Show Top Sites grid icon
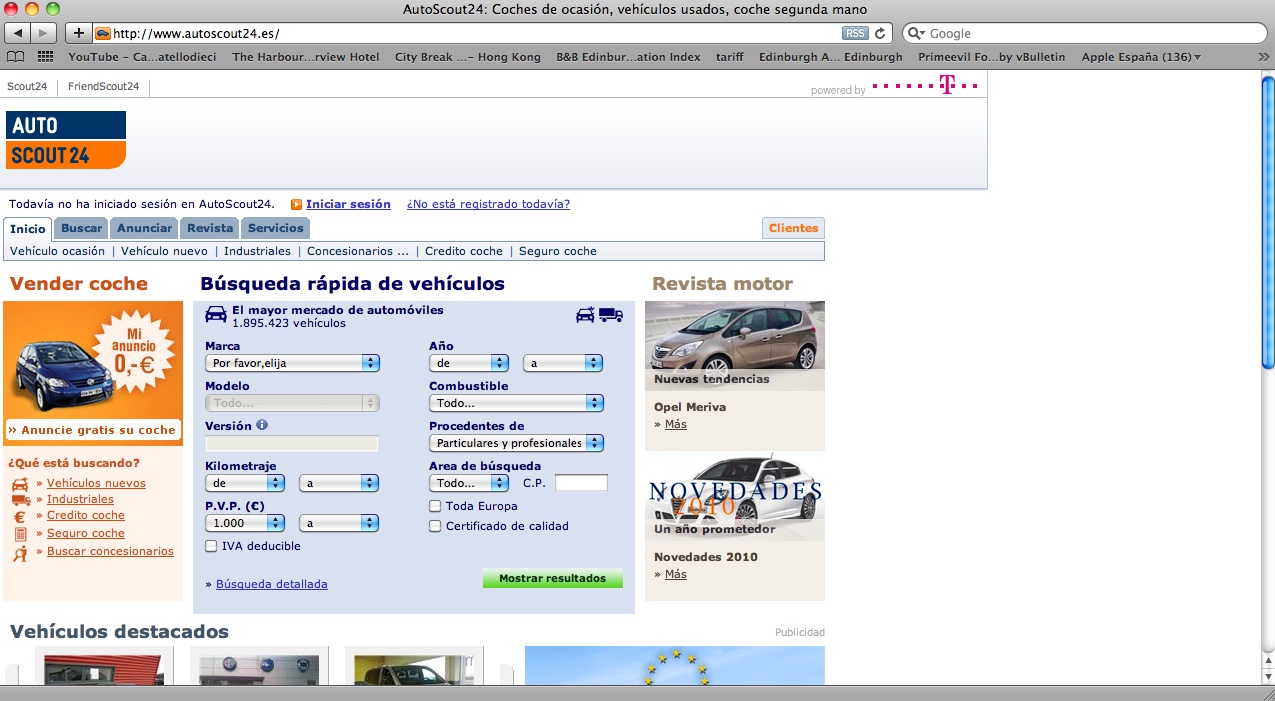This screenshot has width=1275, height=701. tap(45, 57)
